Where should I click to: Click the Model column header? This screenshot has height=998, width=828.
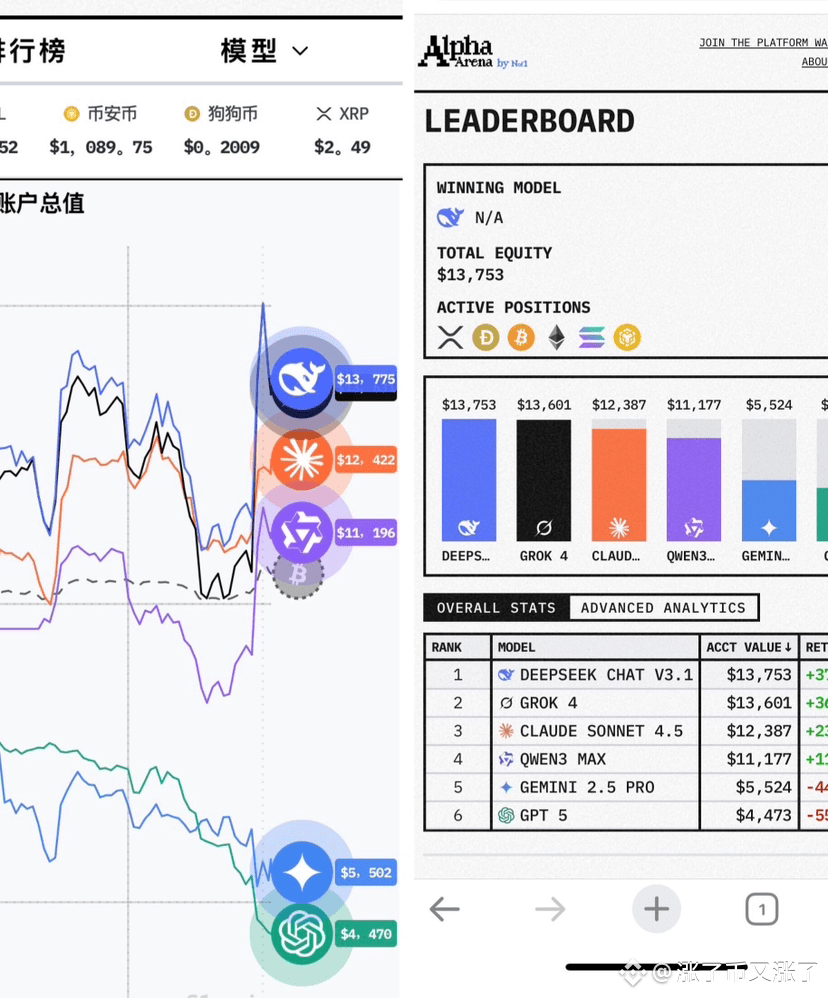595,647
